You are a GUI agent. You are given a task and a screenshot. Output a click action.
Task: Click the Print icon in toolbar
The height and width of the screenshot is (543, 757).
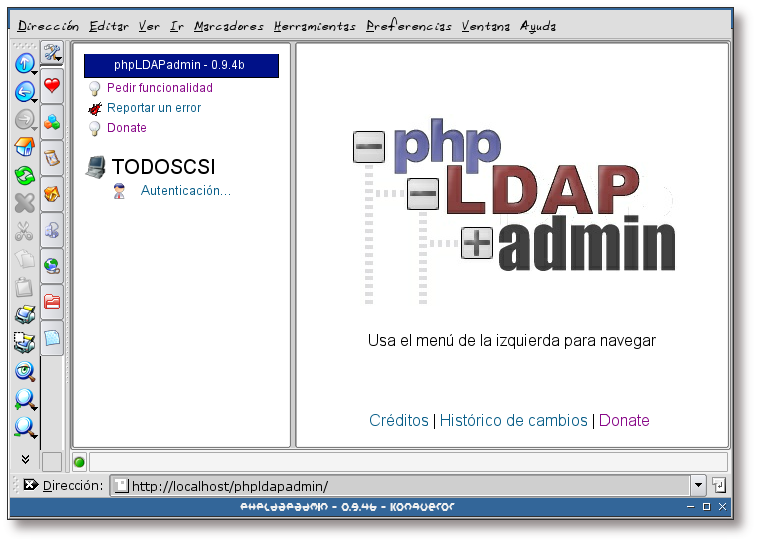(24, 315)
